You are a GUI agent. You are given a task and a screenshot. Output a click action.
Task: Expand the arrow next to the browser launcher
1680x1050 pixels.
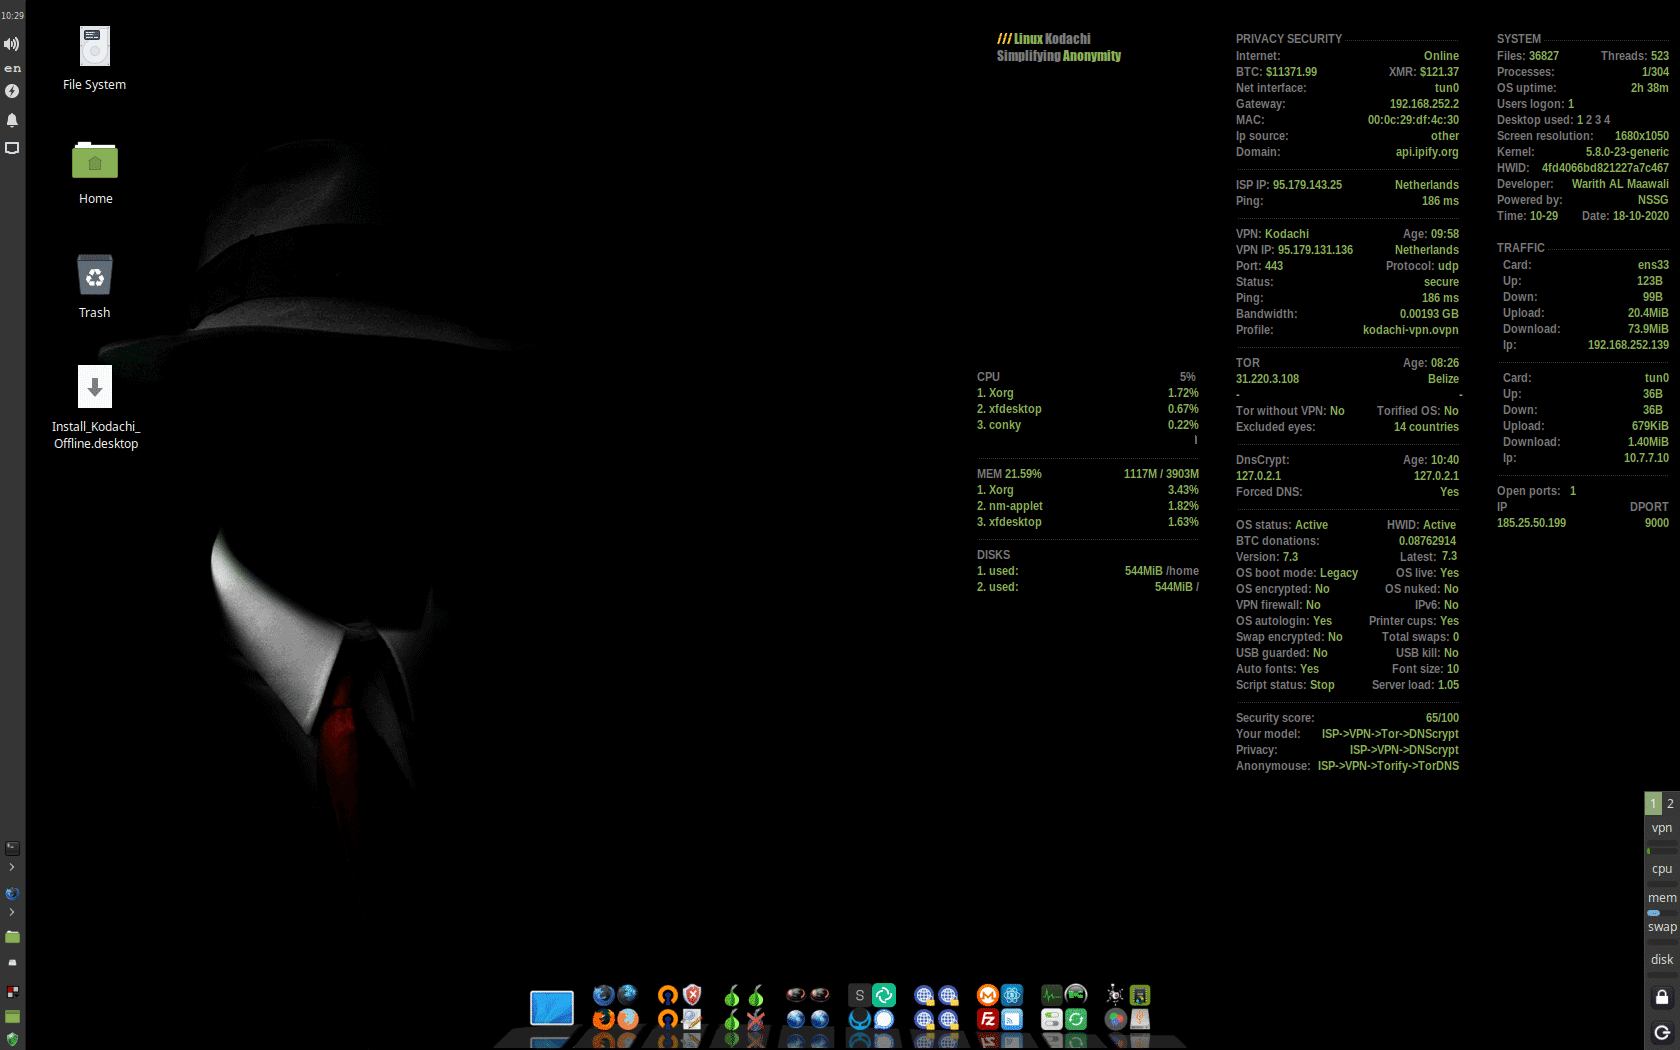pos(12,912)
